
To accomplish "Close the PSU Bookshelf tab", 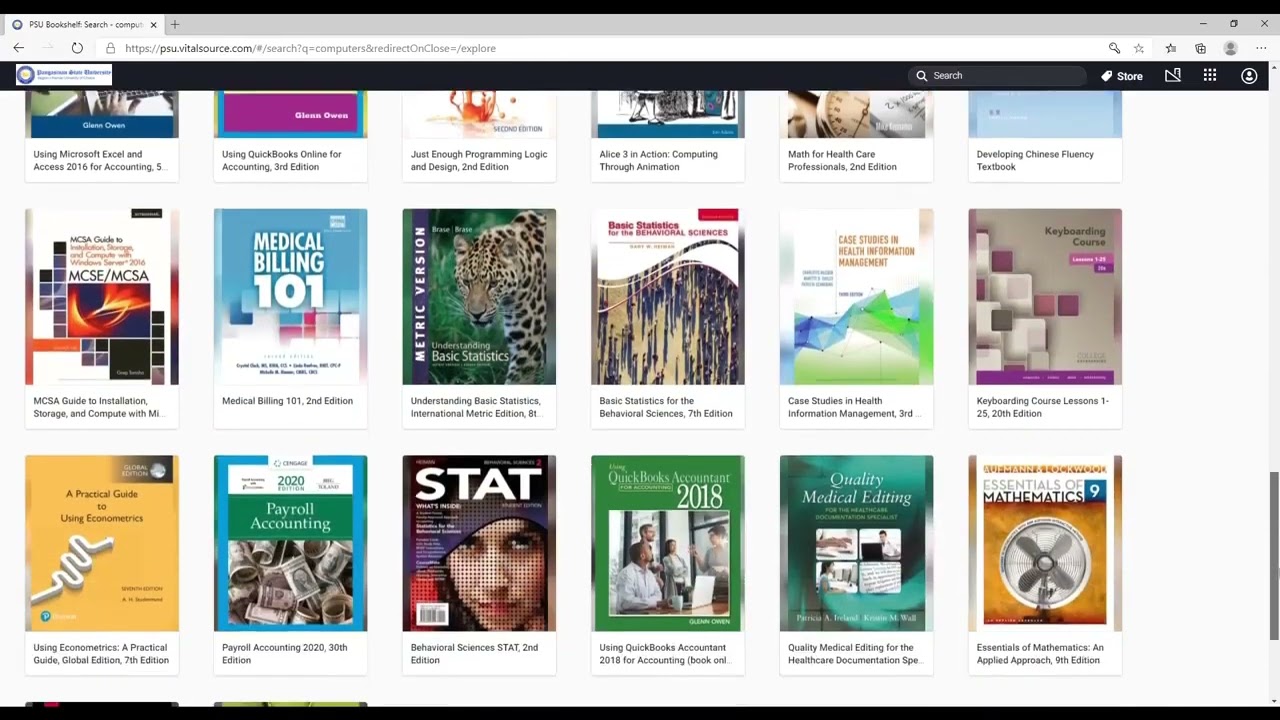I will point(153,24).
